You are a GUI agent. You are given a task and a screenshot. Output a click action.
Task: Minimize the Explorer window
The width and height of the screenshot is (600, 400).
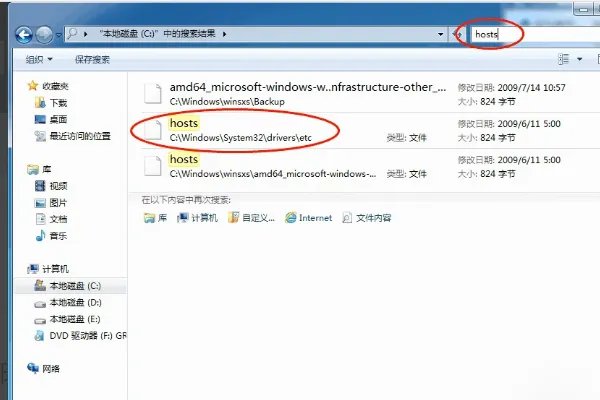pyautogui.click(x=584, y=9)
